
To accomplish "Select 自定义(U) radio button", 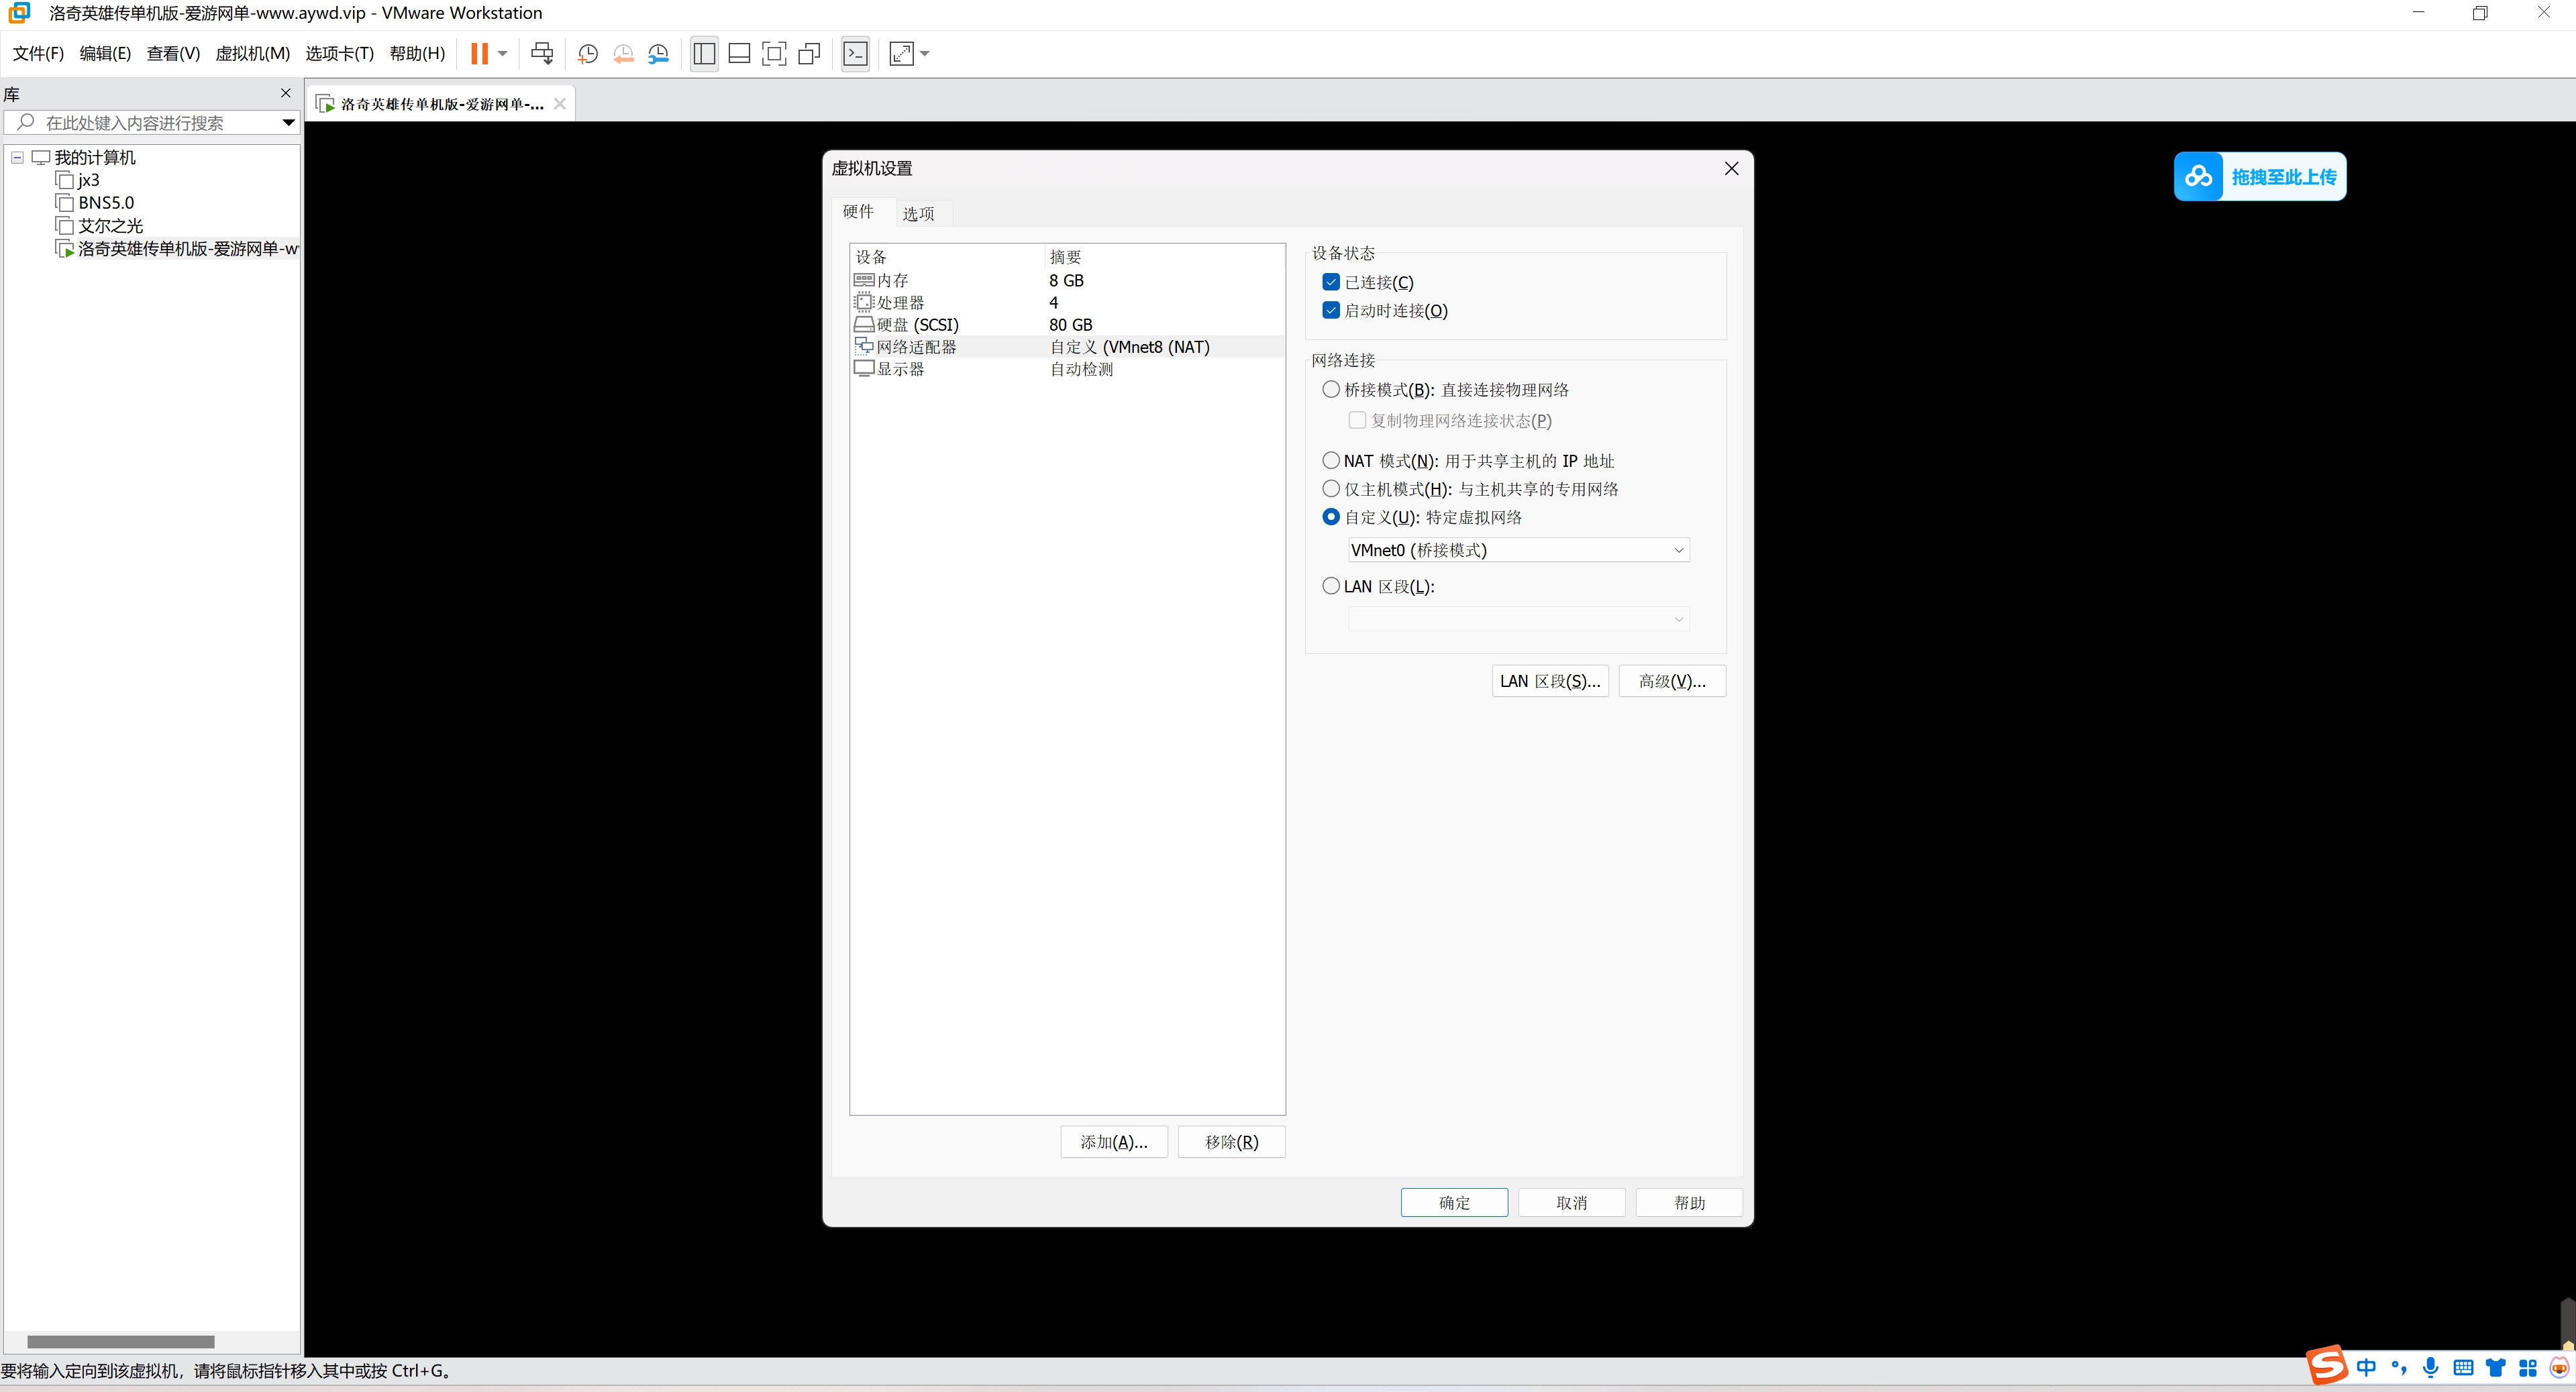I will tap(1331, 516).
